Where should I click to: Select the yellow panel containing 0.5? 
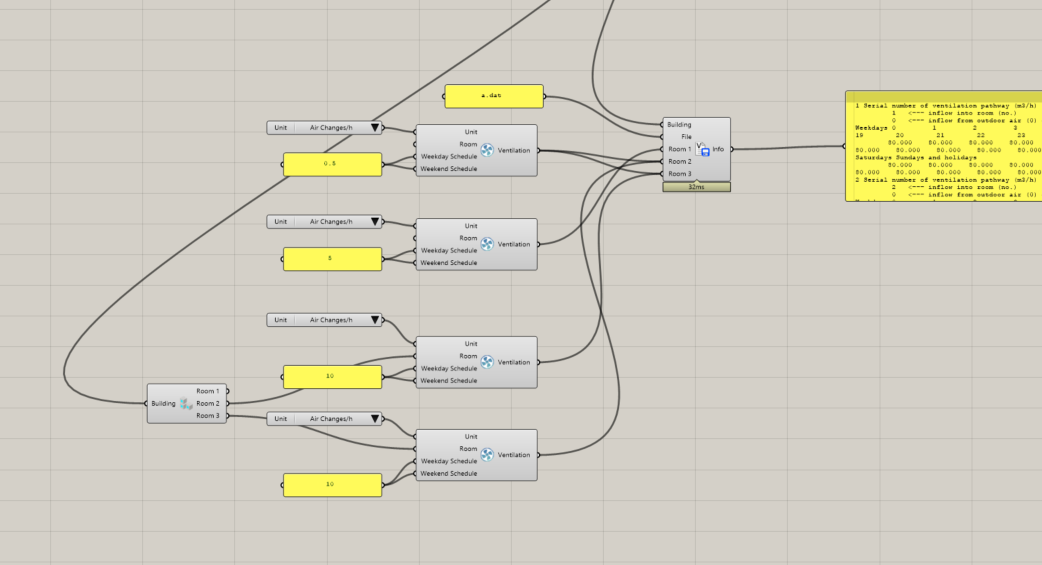point(332,164)
